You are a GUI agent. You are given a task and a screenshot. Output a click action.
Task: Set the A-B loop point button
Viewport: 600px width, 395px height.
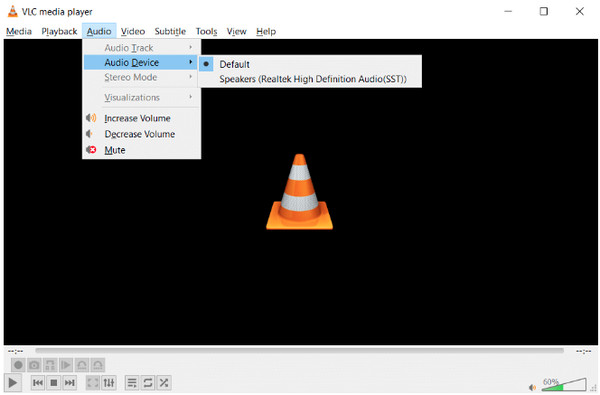point(50,365)
